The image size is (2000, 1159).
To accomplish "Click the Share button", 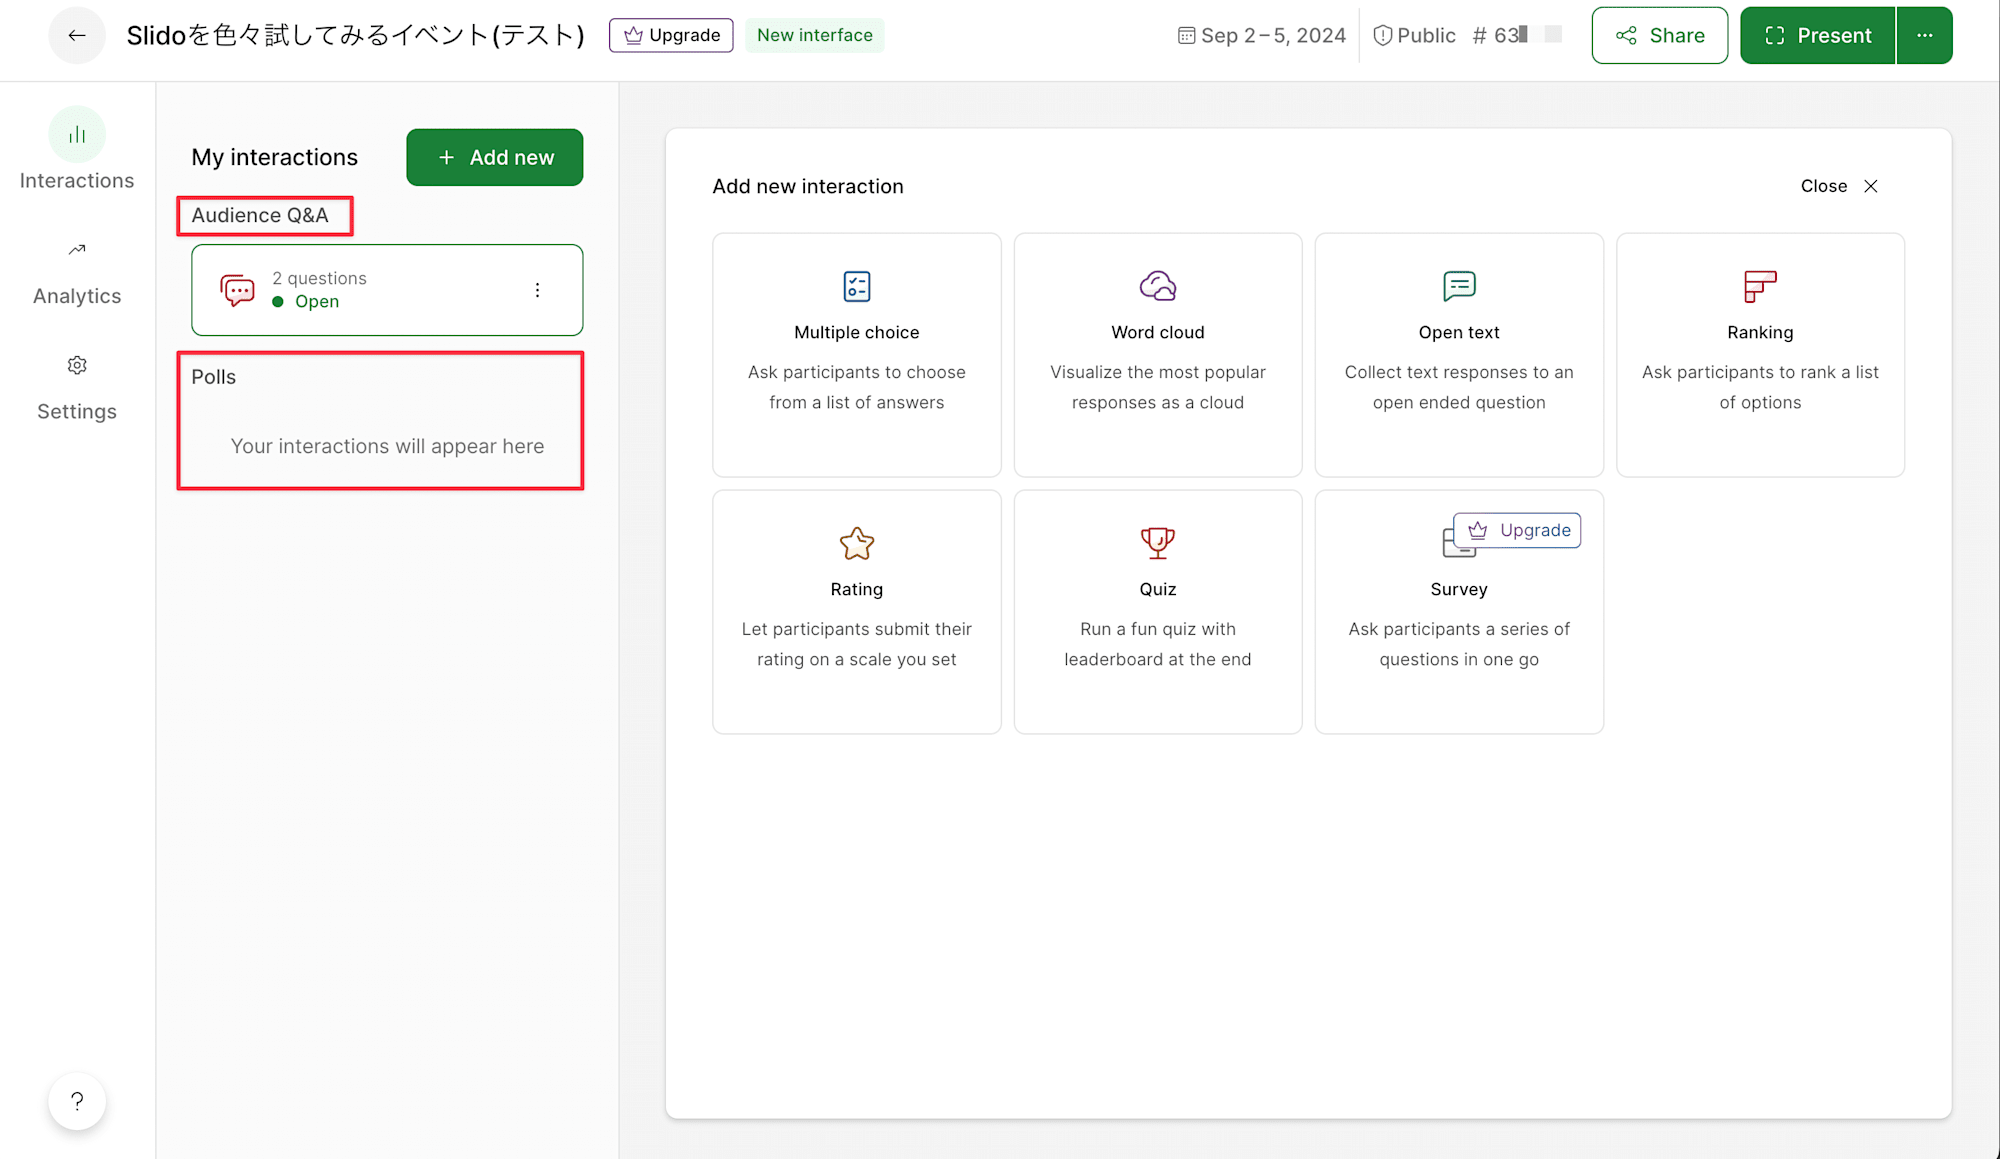I will coord(1661,34).
